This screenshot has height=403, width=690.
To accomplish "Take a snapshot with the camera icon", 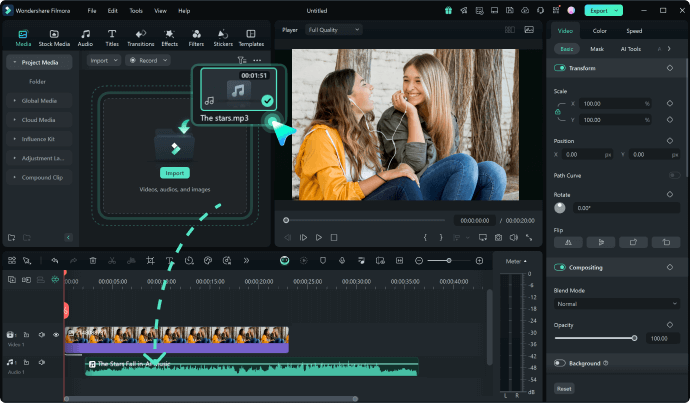I will pyautogui.click(x=498, y=237).
